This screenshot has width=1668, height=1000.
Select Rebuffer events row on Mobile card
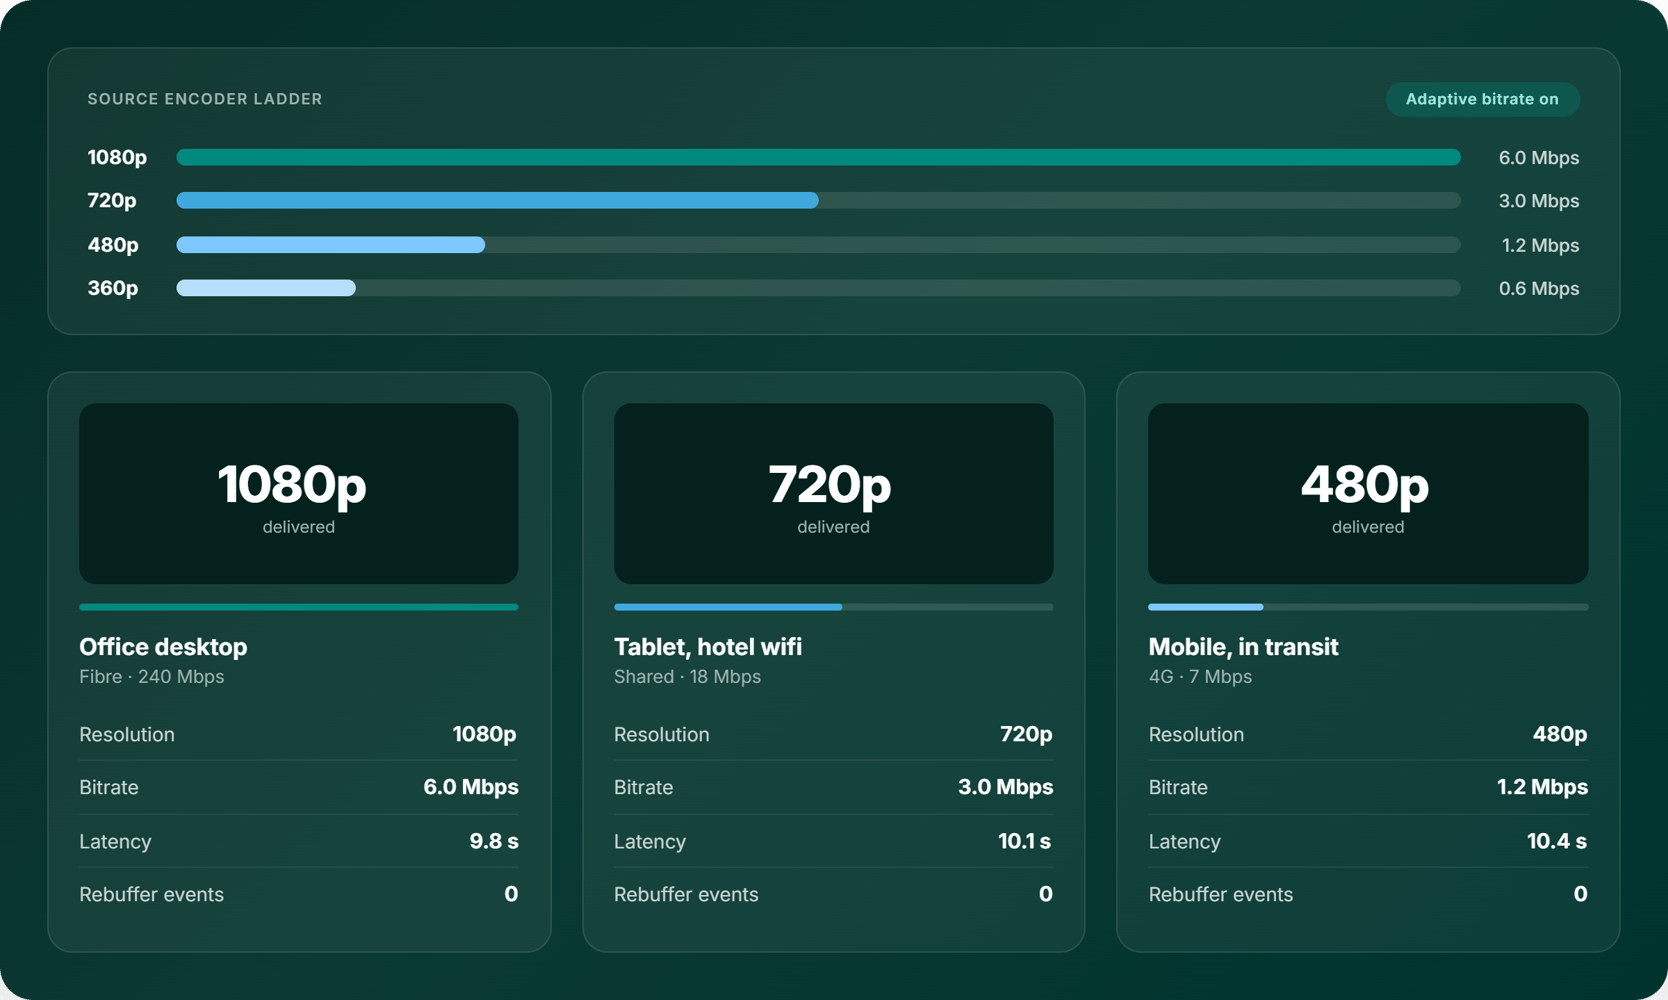pyautogui.click(x=1368, y=894)
